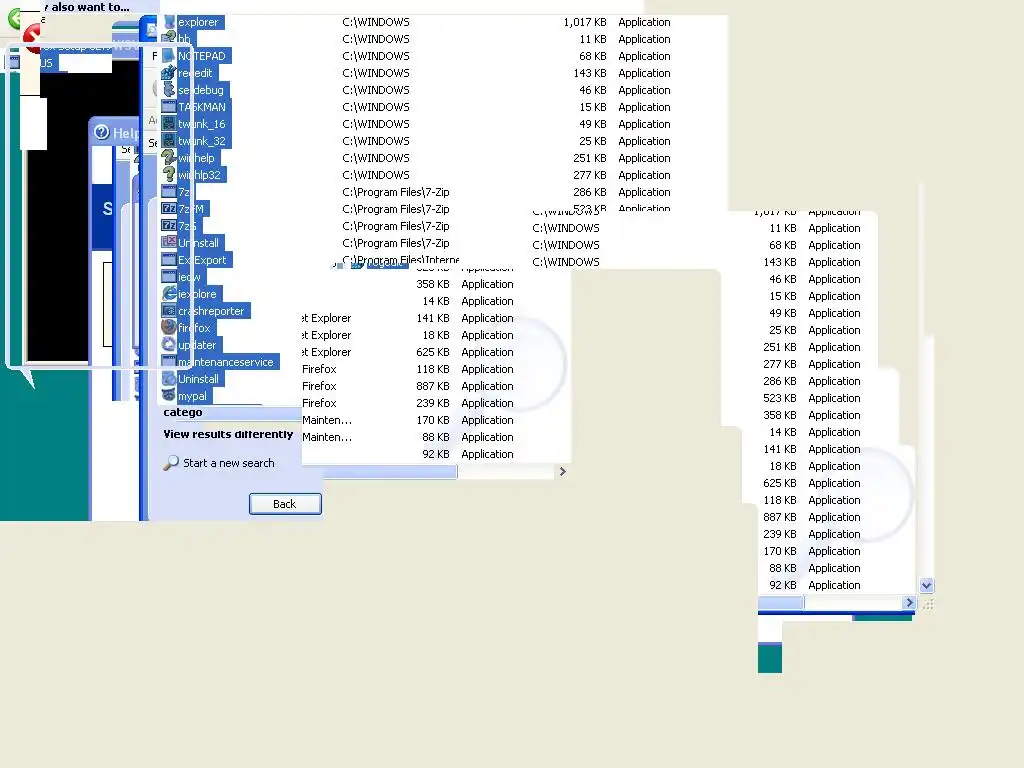Select the regedit registry icon
This screenshot has height=768, width=1024.
pos(169,73)
